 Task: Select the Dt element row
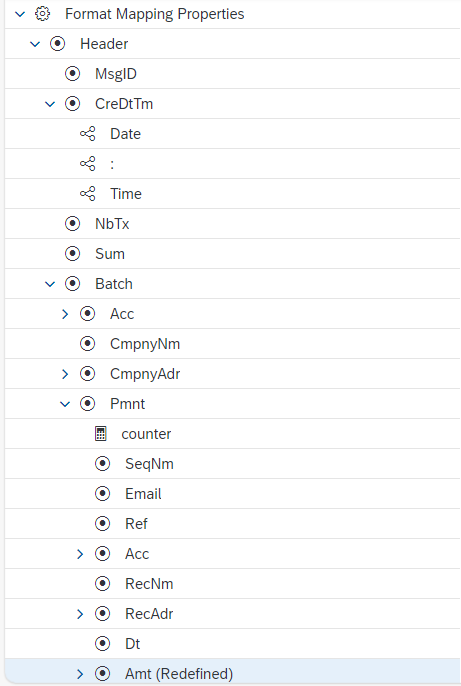point(232,644)
